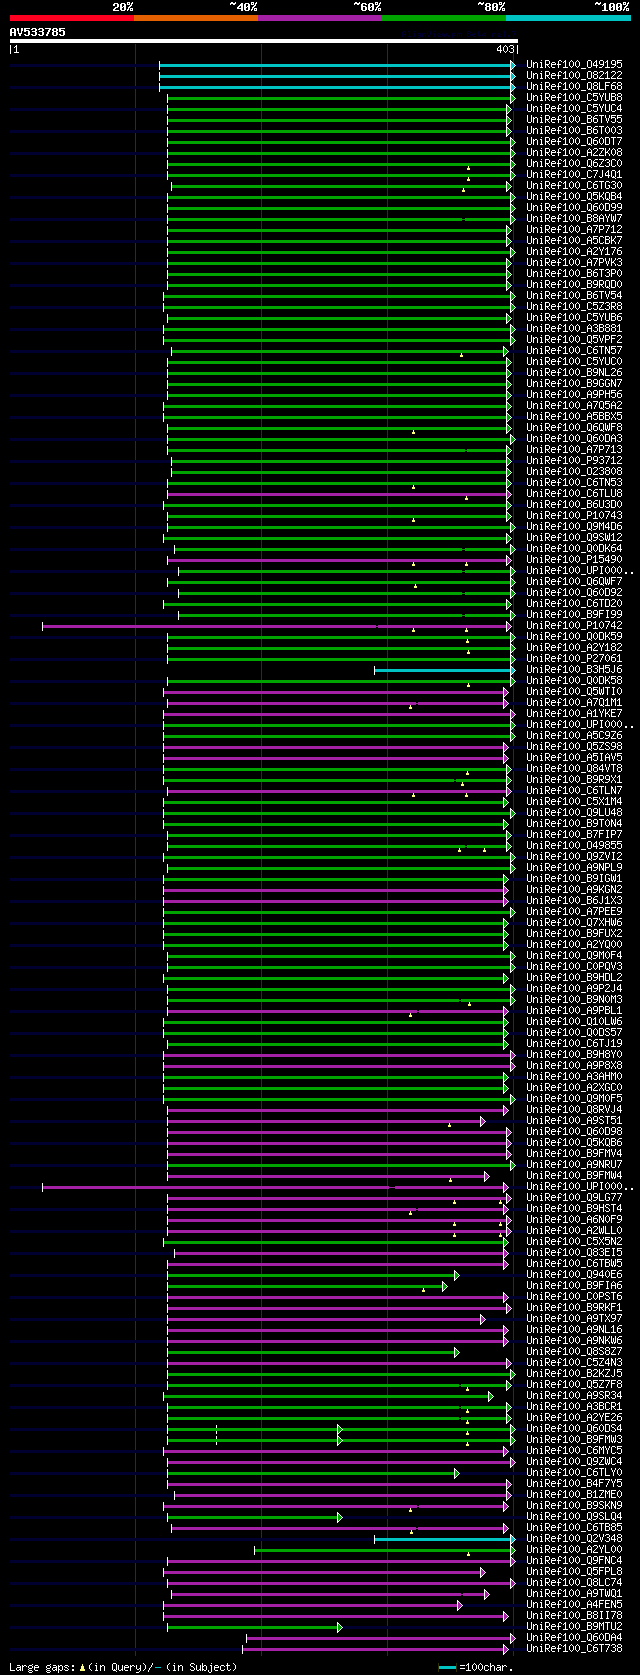Image resolution: width=640 pixels, height=1675 pixels.
Task: Click the UniRef100_O23808 label
Action: click(x=574, y=471)
